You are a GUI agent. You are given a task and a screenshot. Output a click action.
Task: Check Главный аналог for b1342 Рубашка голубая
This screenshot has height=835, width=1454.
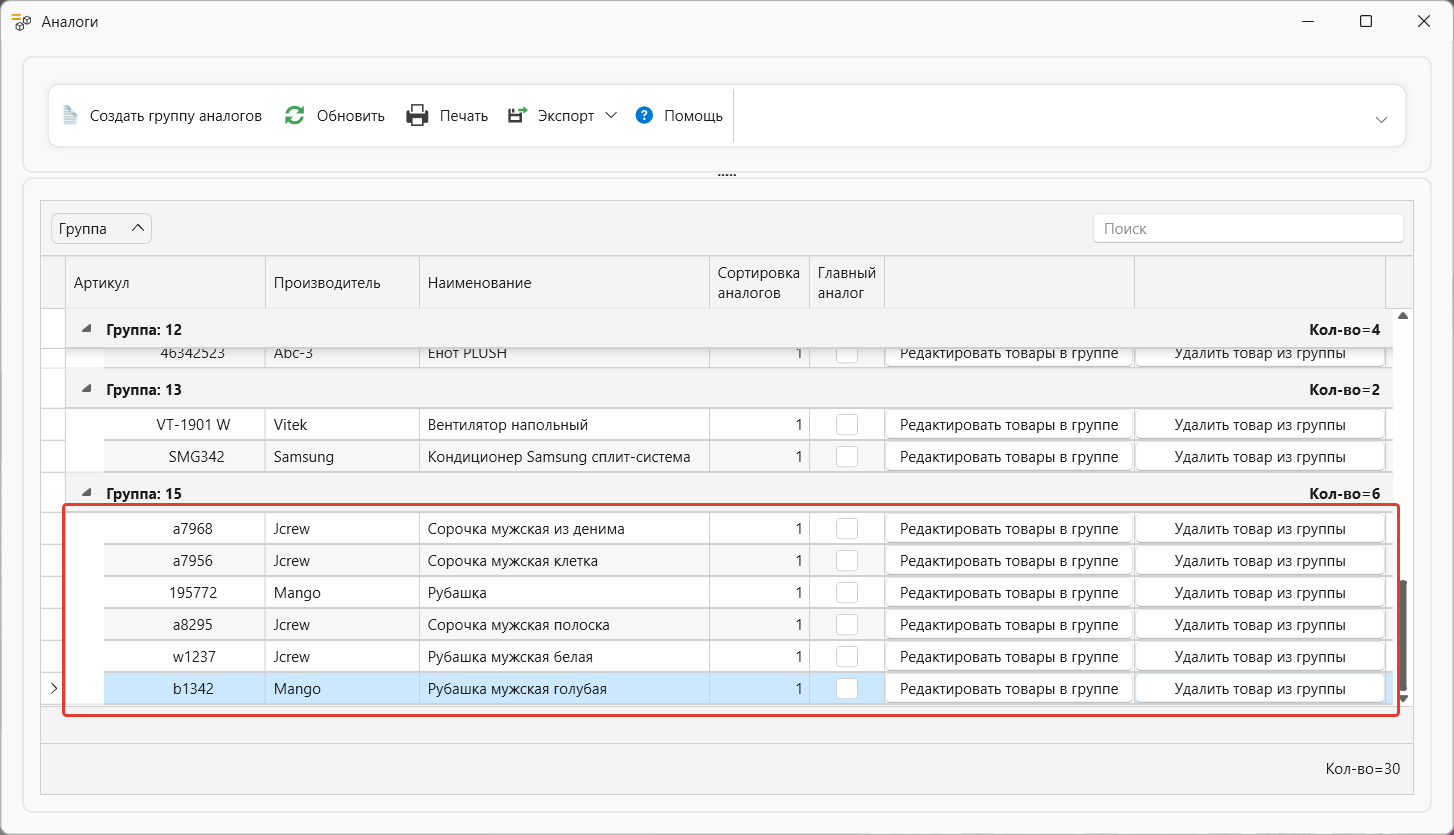(x=846, y=688)
